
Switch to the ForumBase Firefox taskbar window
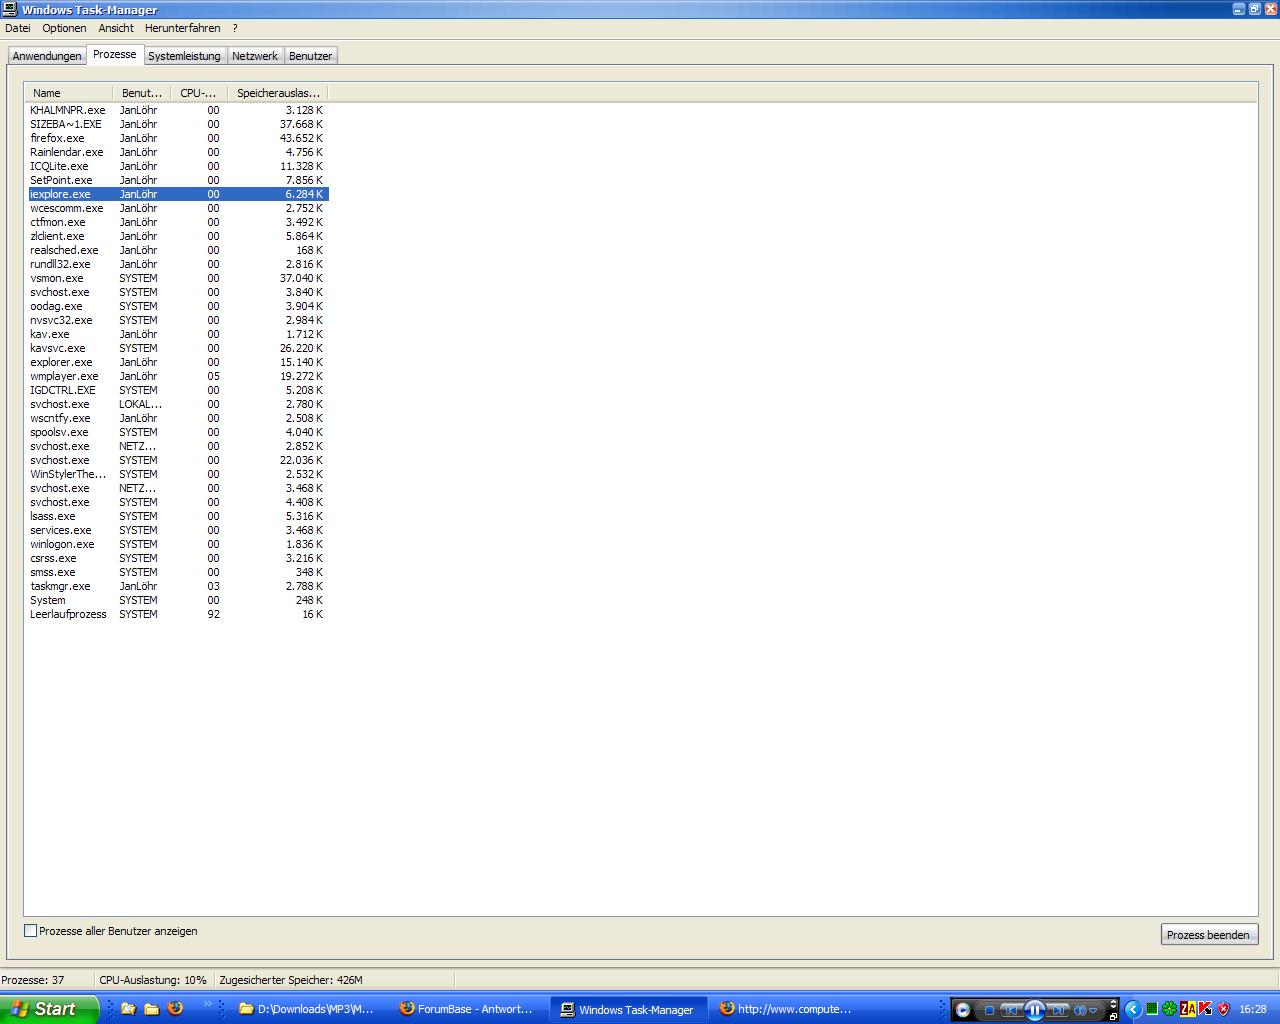point(468,1009)
